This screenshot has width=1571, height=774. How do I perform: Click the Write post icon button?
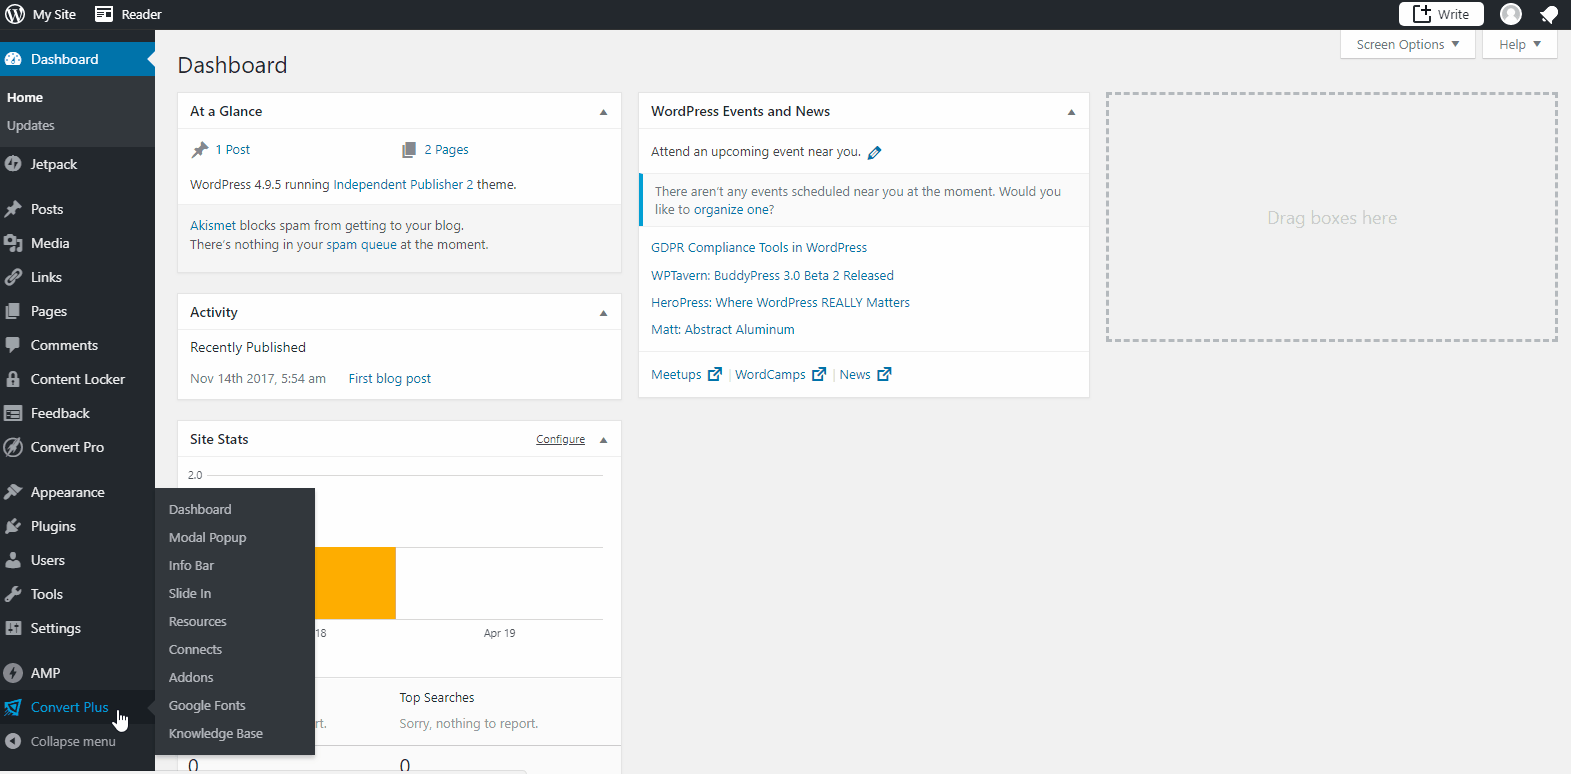(1441, 14)
